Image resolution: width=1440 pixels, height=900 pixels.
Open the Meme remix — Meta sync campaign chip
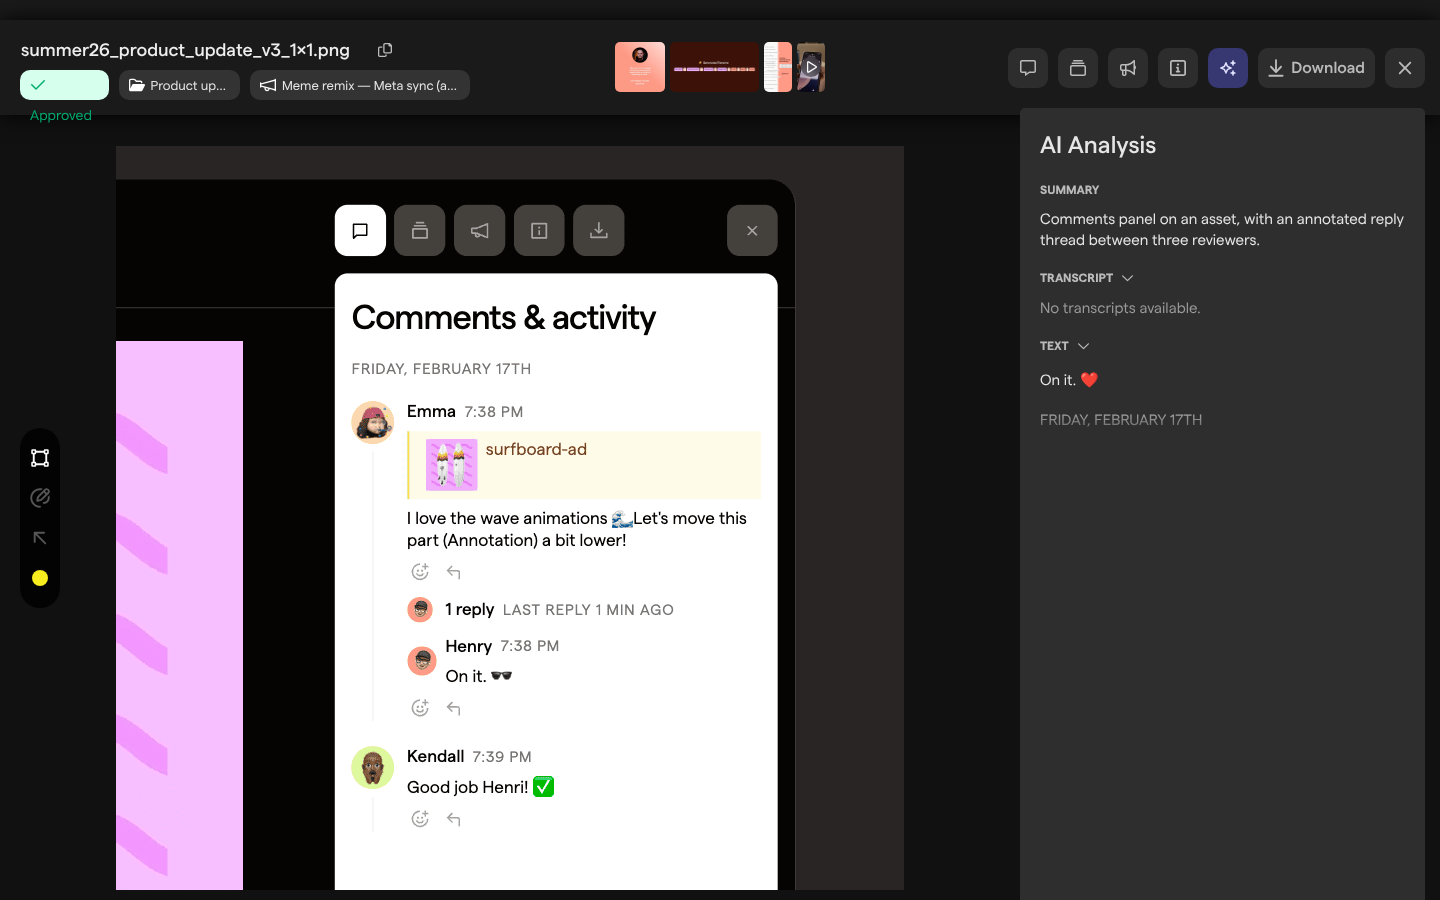pos(360,85)
